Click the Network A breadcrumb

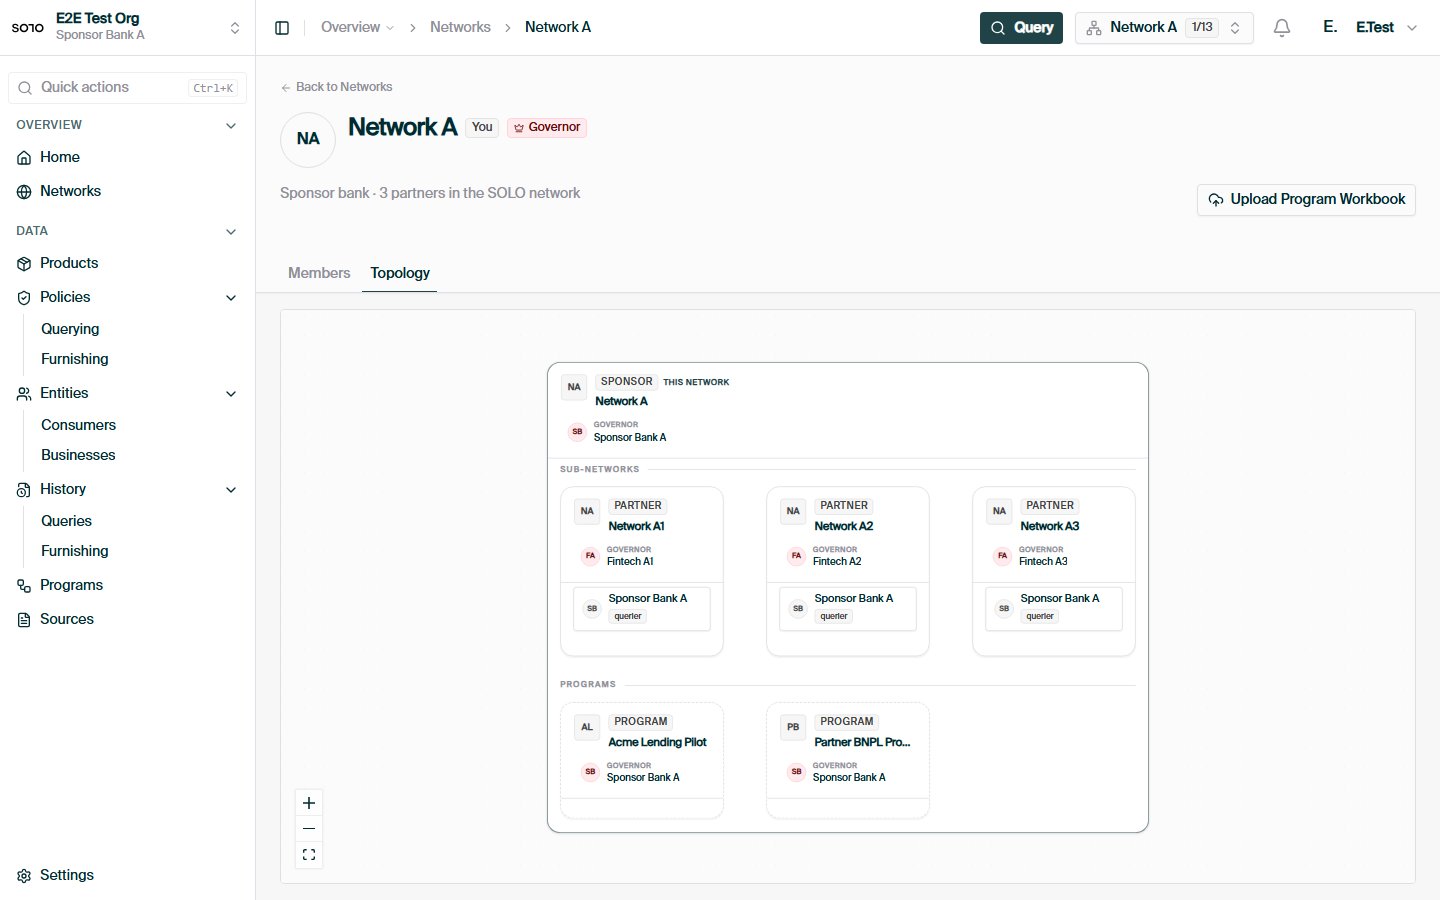[558, 27]
